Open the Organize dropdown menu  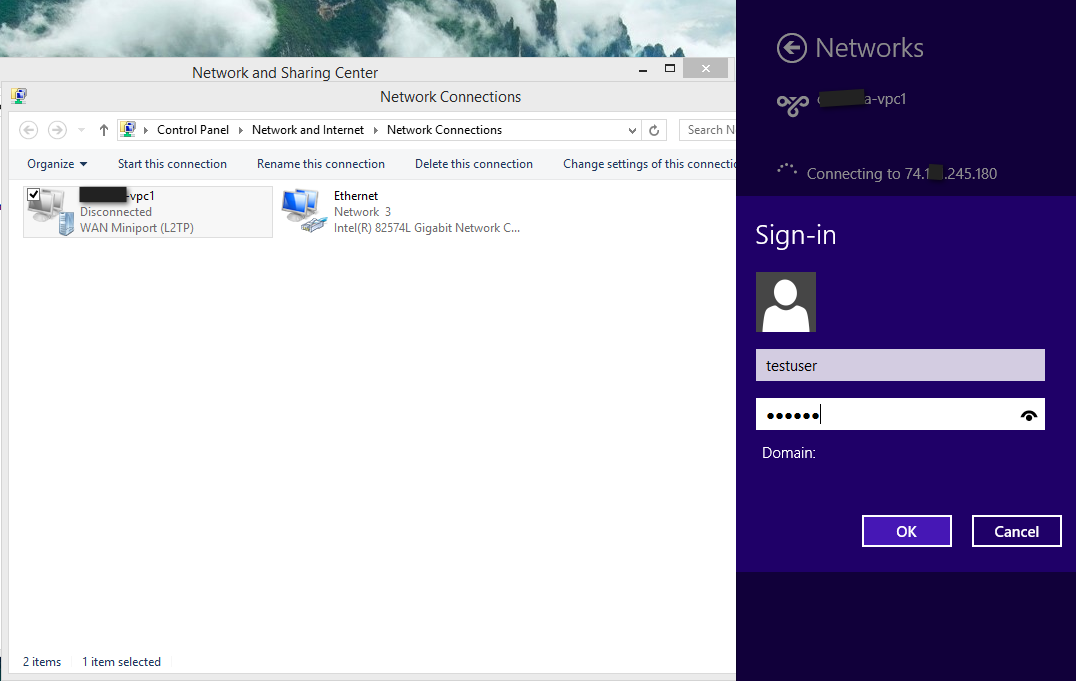pos(56,163)
